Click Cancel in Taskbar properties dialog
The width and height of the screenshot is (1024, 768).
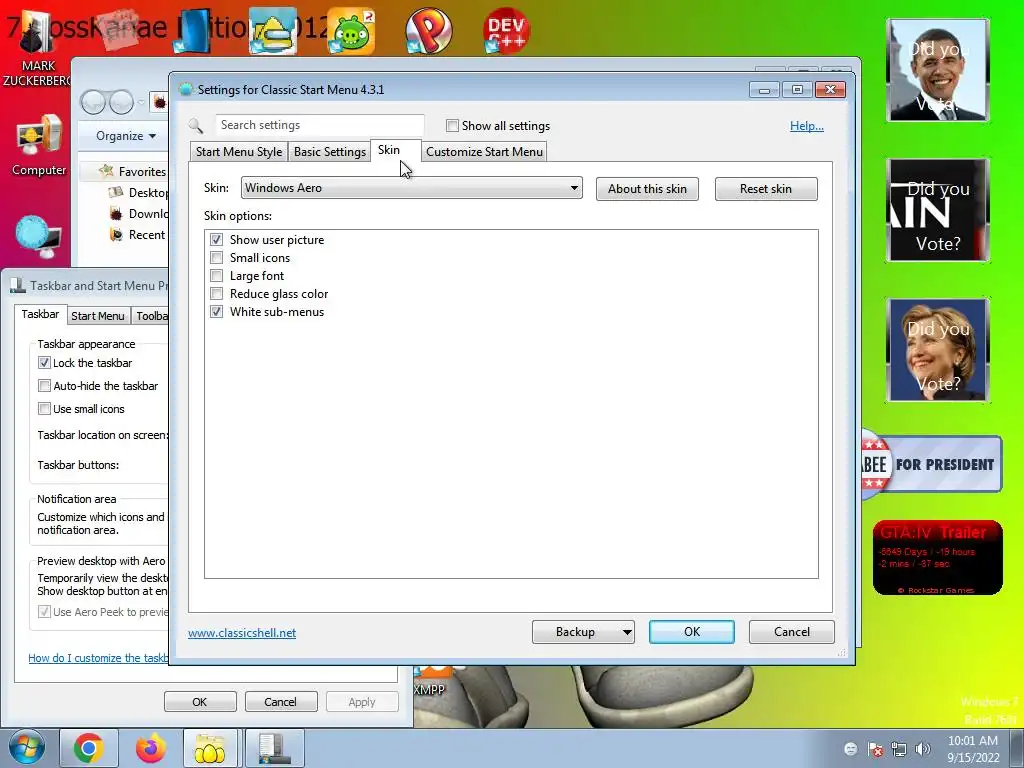280,701
